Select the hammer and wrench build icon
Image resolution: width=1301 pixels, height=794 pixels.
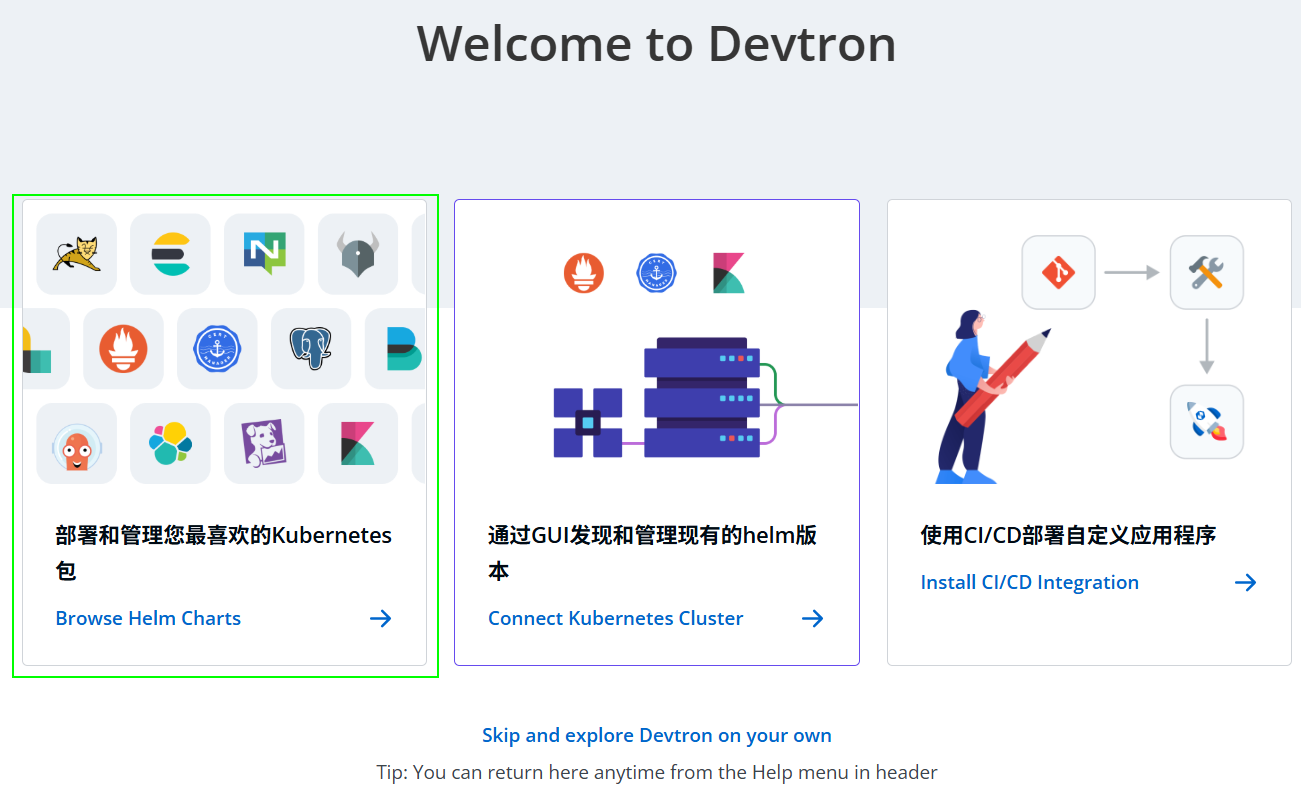[1206, 272]
